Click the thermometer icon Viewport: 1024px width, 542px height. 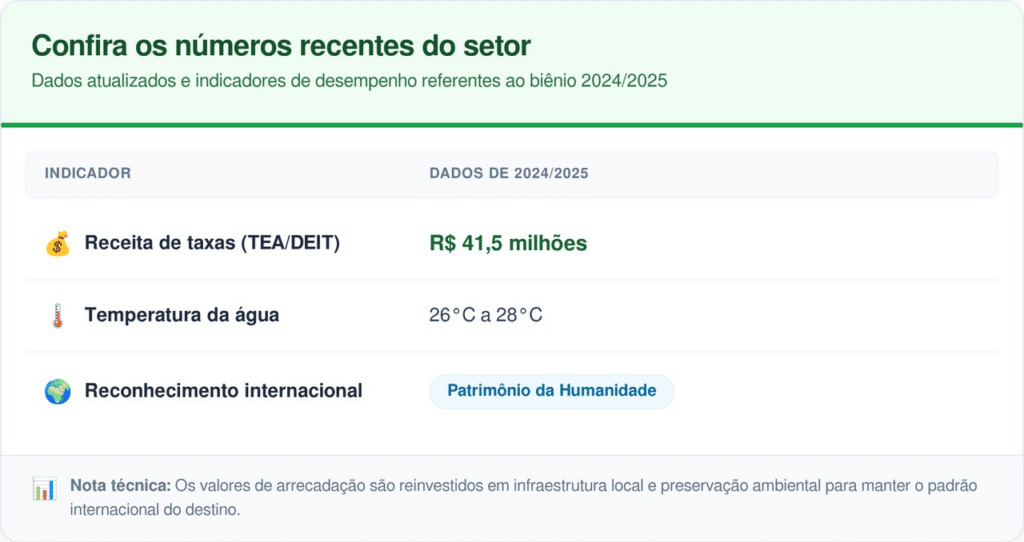pyautogui.click(x=57, y=316)
